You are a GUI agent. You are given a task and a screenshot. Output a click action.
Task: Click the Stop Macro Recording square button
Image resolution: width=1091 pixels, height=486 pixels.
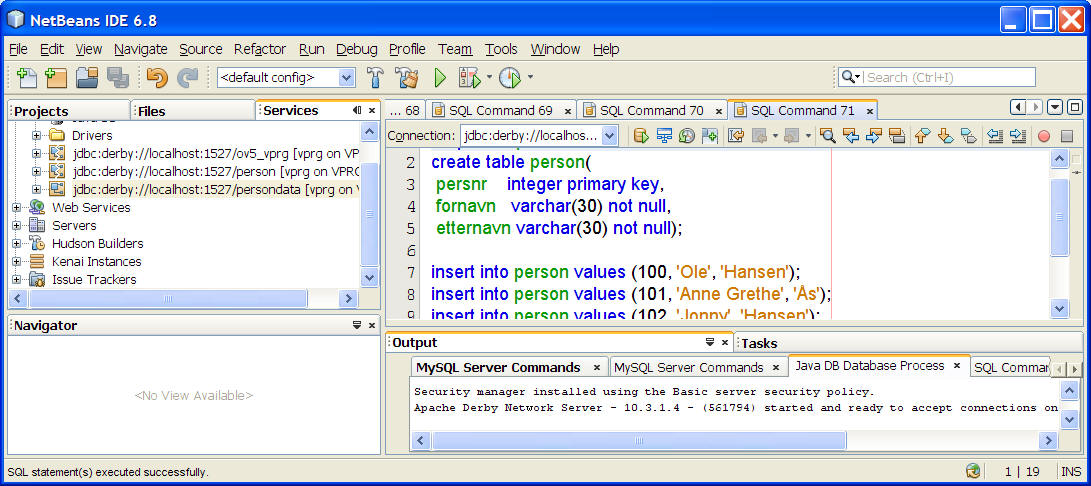point(1067,136)
